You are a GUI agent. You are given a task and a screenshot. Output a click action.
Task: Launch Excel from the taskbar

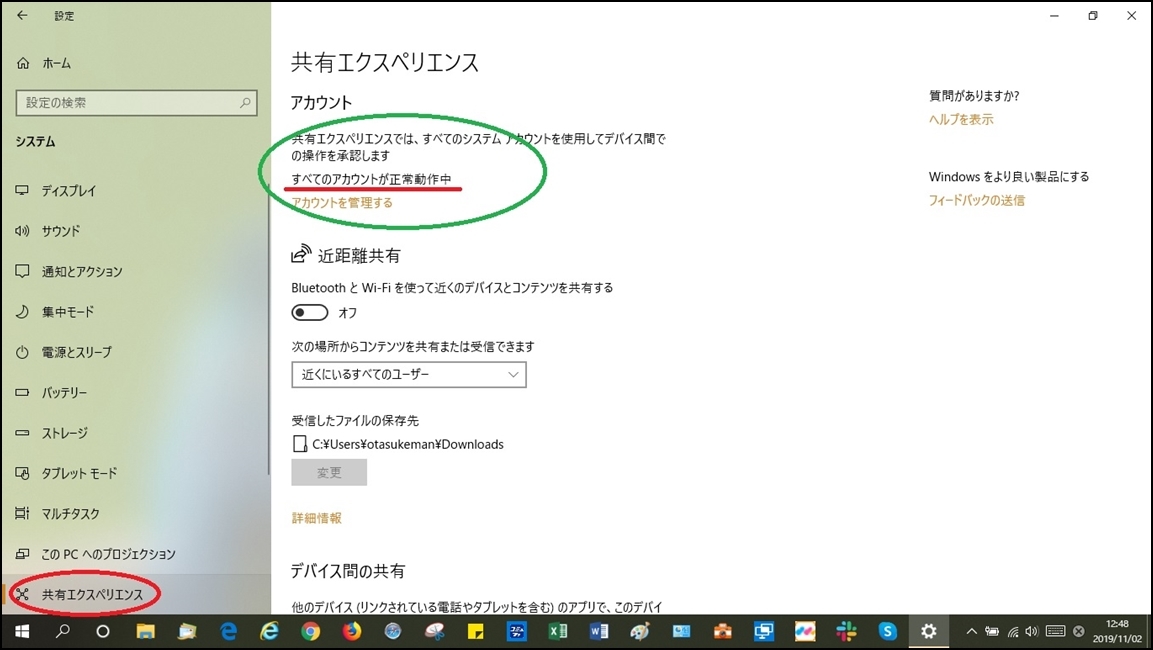point(557,631)
